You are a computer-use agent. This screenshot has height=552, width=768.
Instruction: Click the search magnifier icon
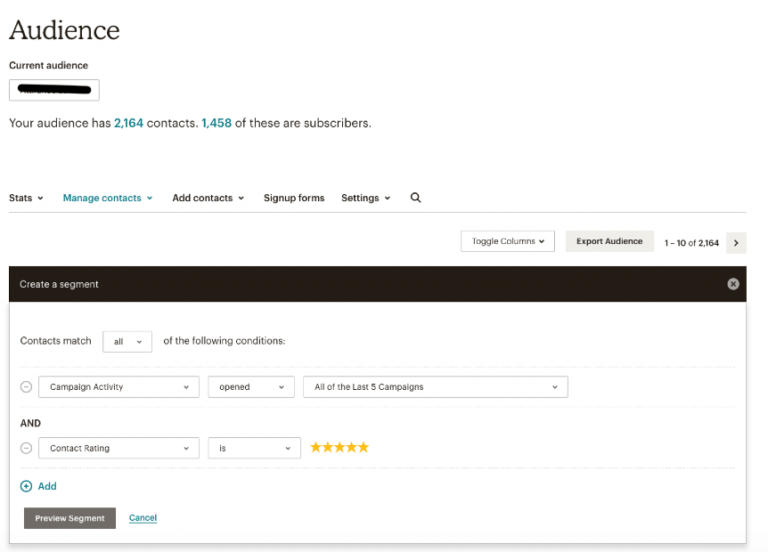tap(415, 198)
